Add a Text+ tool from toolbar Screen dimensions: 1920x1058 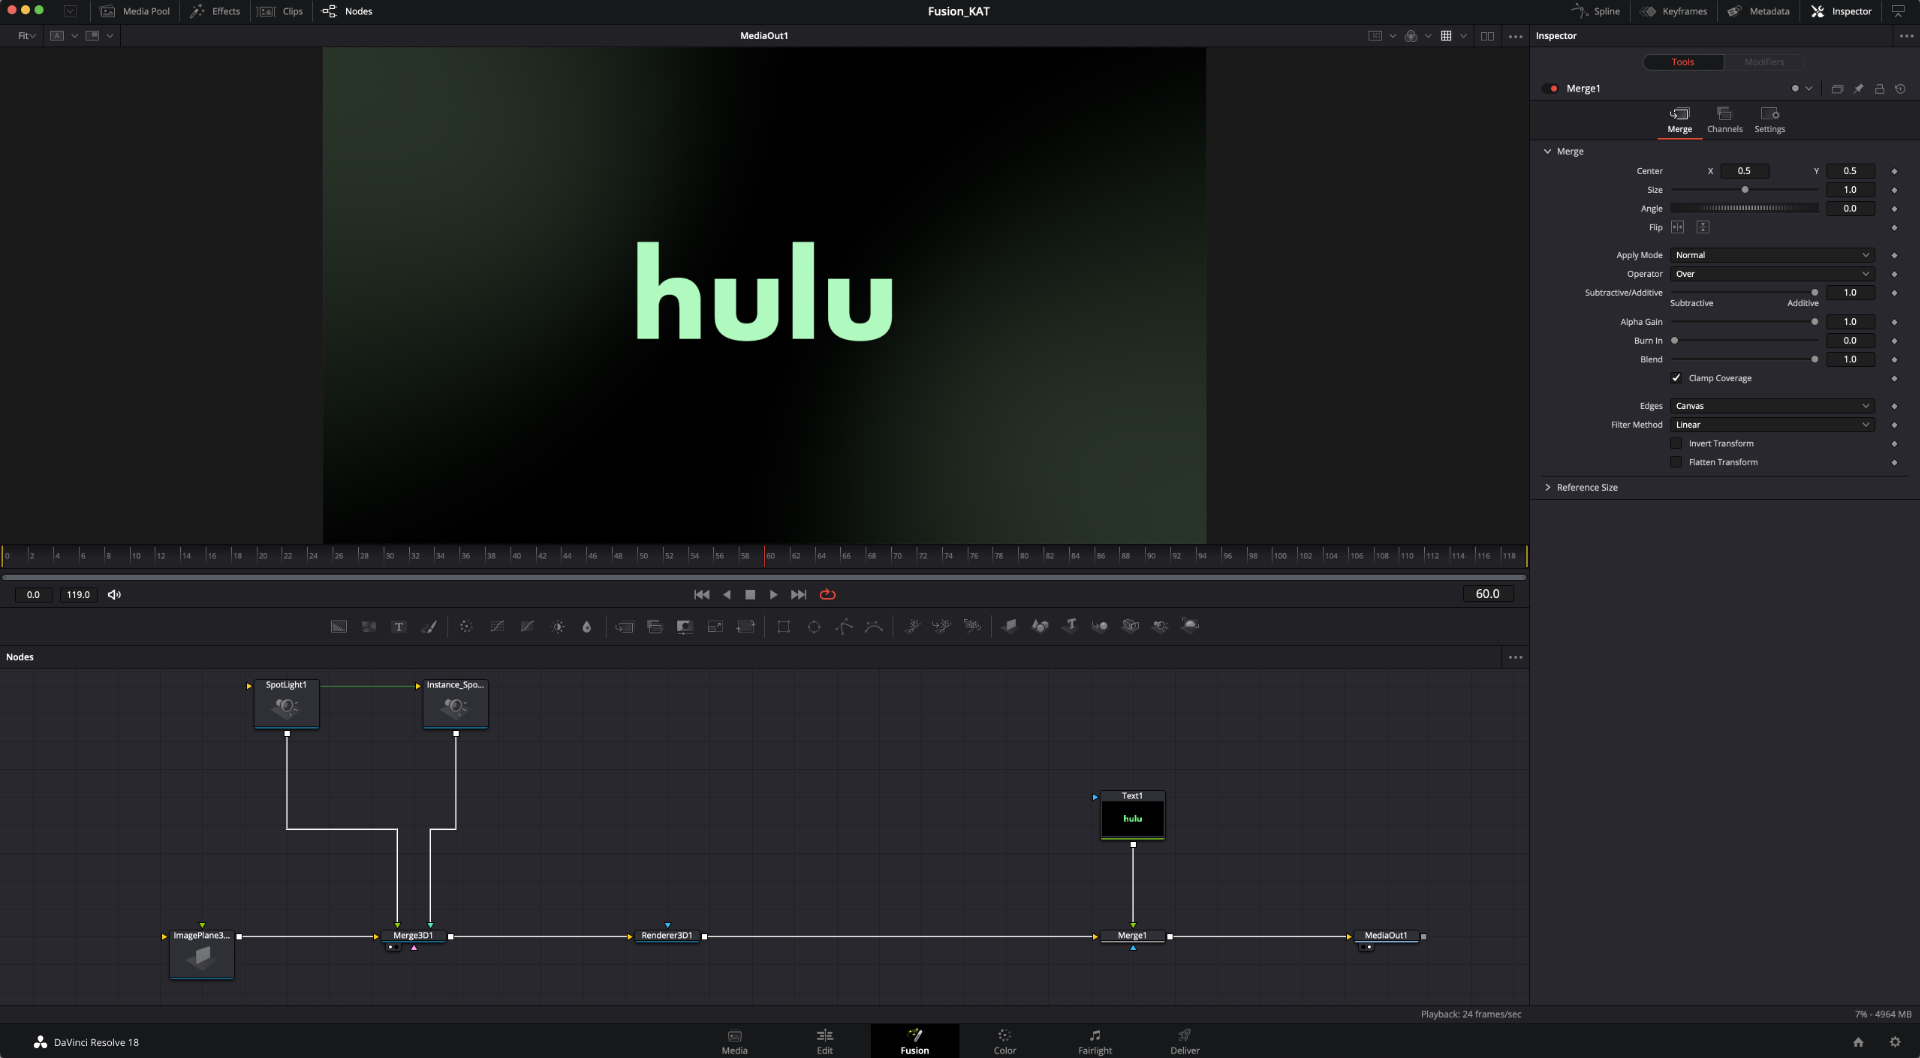(399, 626)
